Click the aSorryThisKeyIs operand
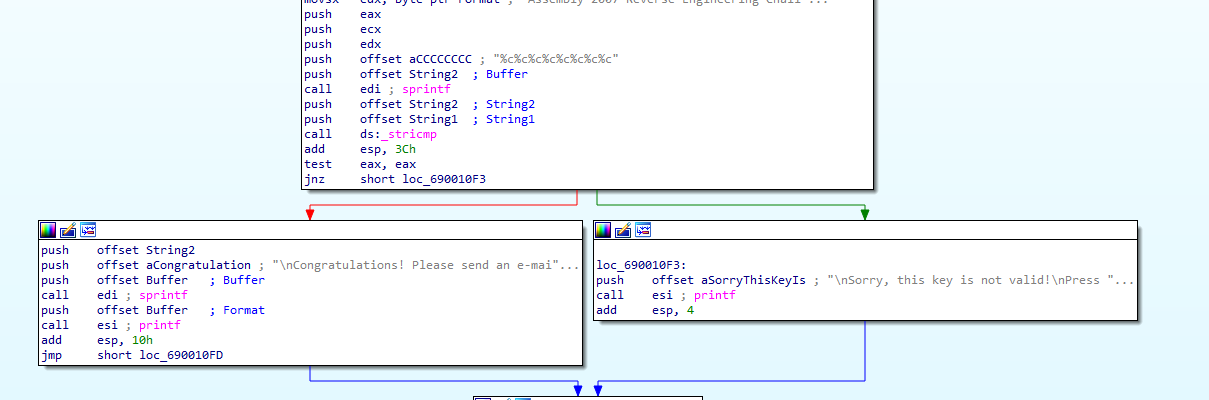1209x400 pixels. pos(752,280)
